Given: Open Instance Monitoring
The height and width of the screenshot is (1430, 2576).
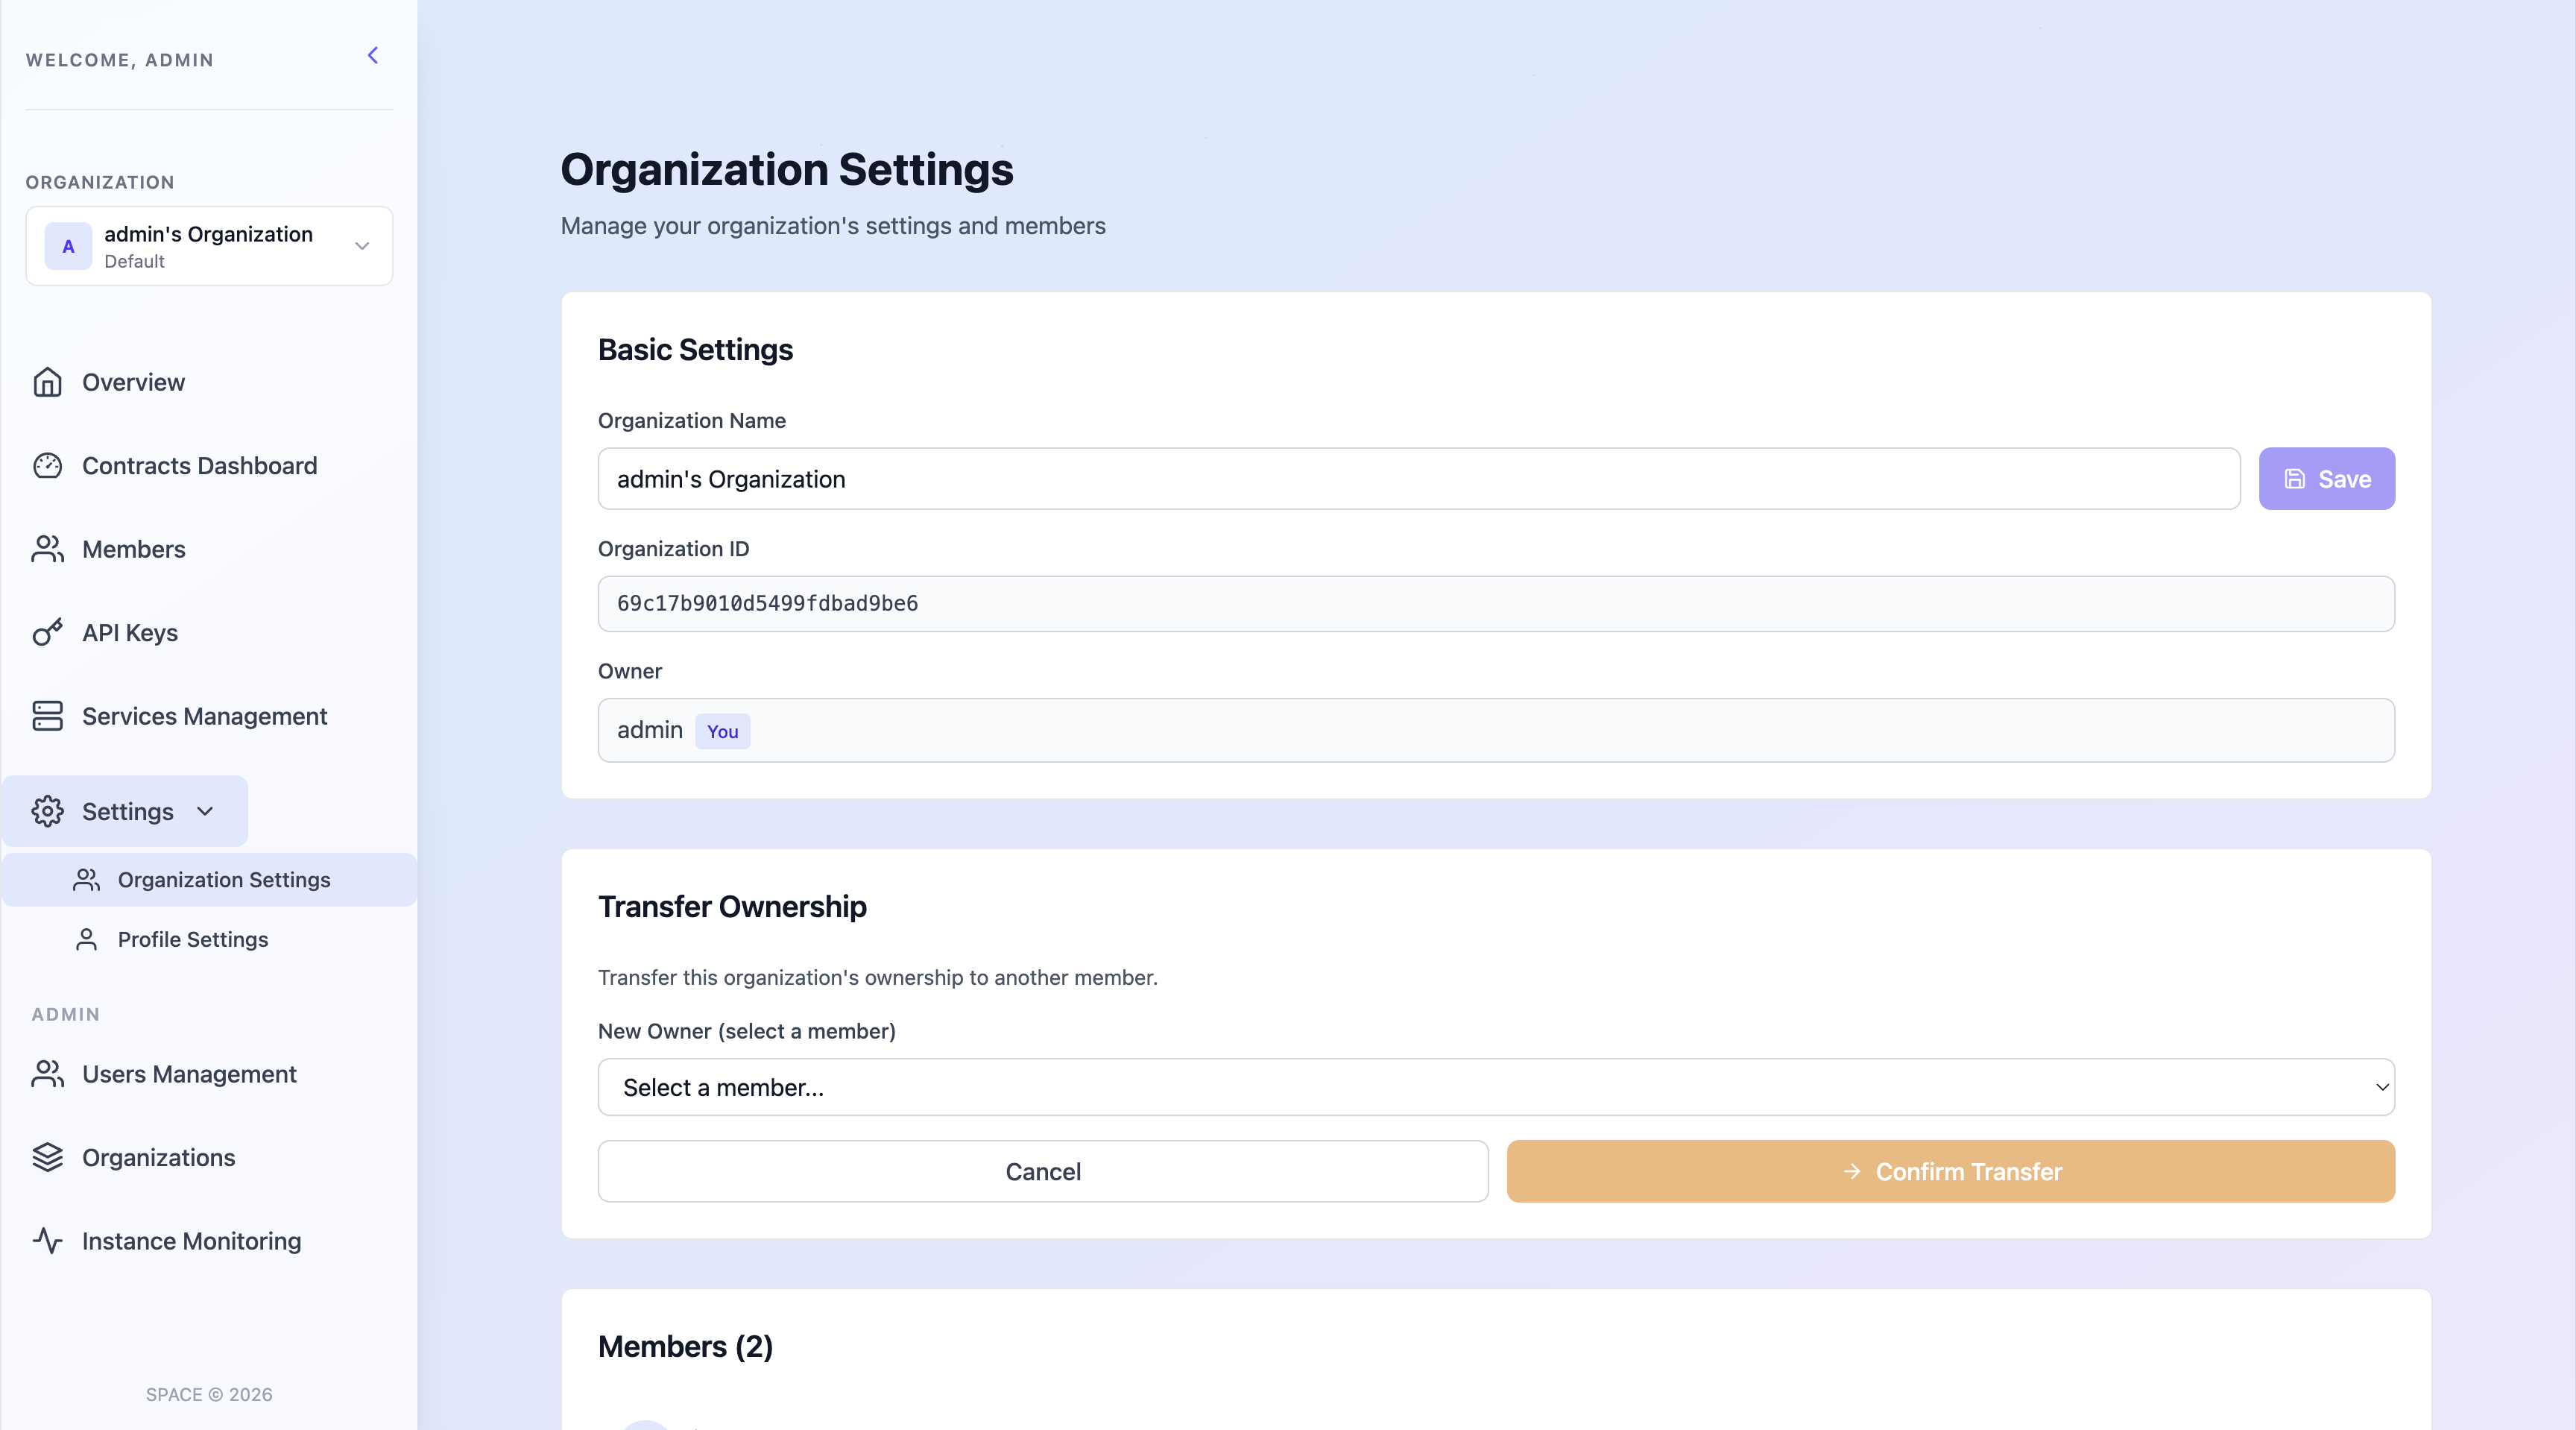Looking at the screenshot, I should coord(191,1241).
